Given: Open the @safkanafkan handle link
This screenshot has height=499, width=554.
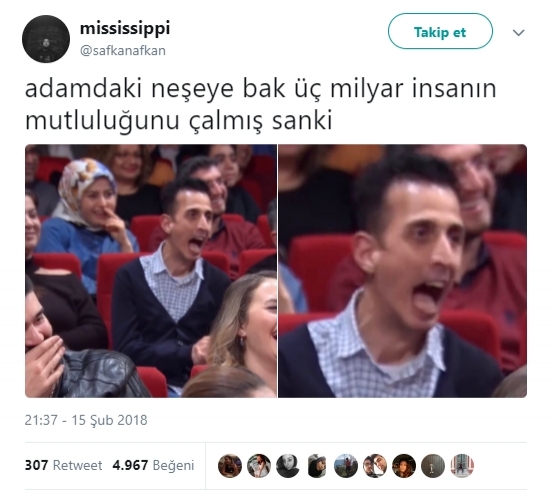Looking at the screenshot, I should click(123, 51).
